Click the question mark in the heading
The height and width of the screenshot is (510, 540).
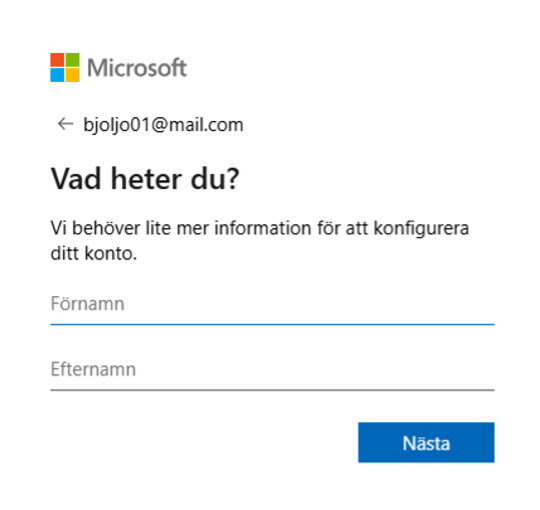pos(233,178)
